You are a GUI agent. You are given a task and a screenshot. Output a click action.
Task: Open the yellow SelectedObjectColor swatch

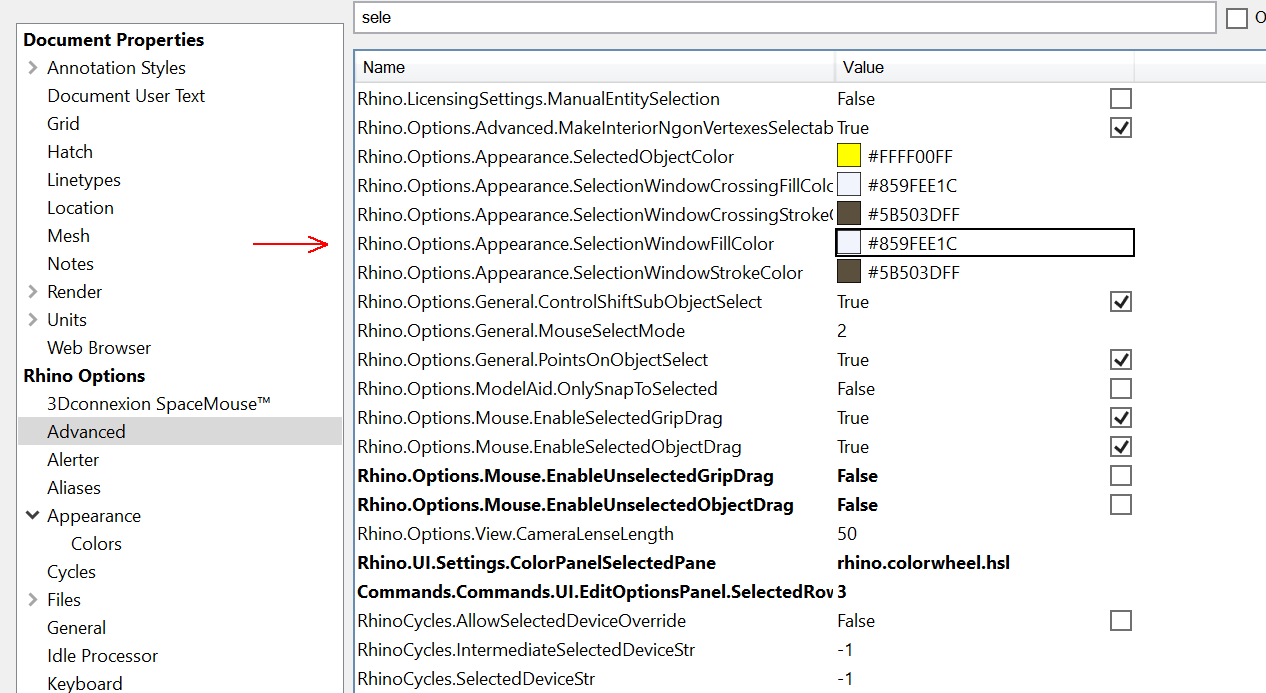point(849,156)
